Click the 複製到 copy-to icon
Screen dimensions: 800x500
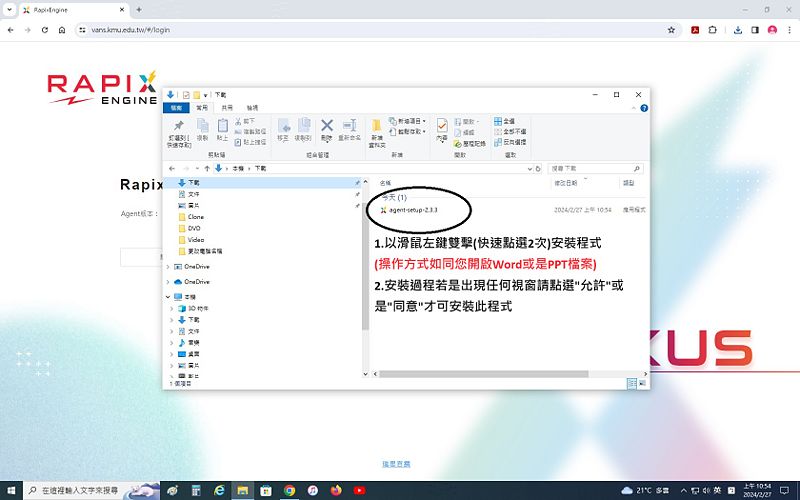point(304,126)
